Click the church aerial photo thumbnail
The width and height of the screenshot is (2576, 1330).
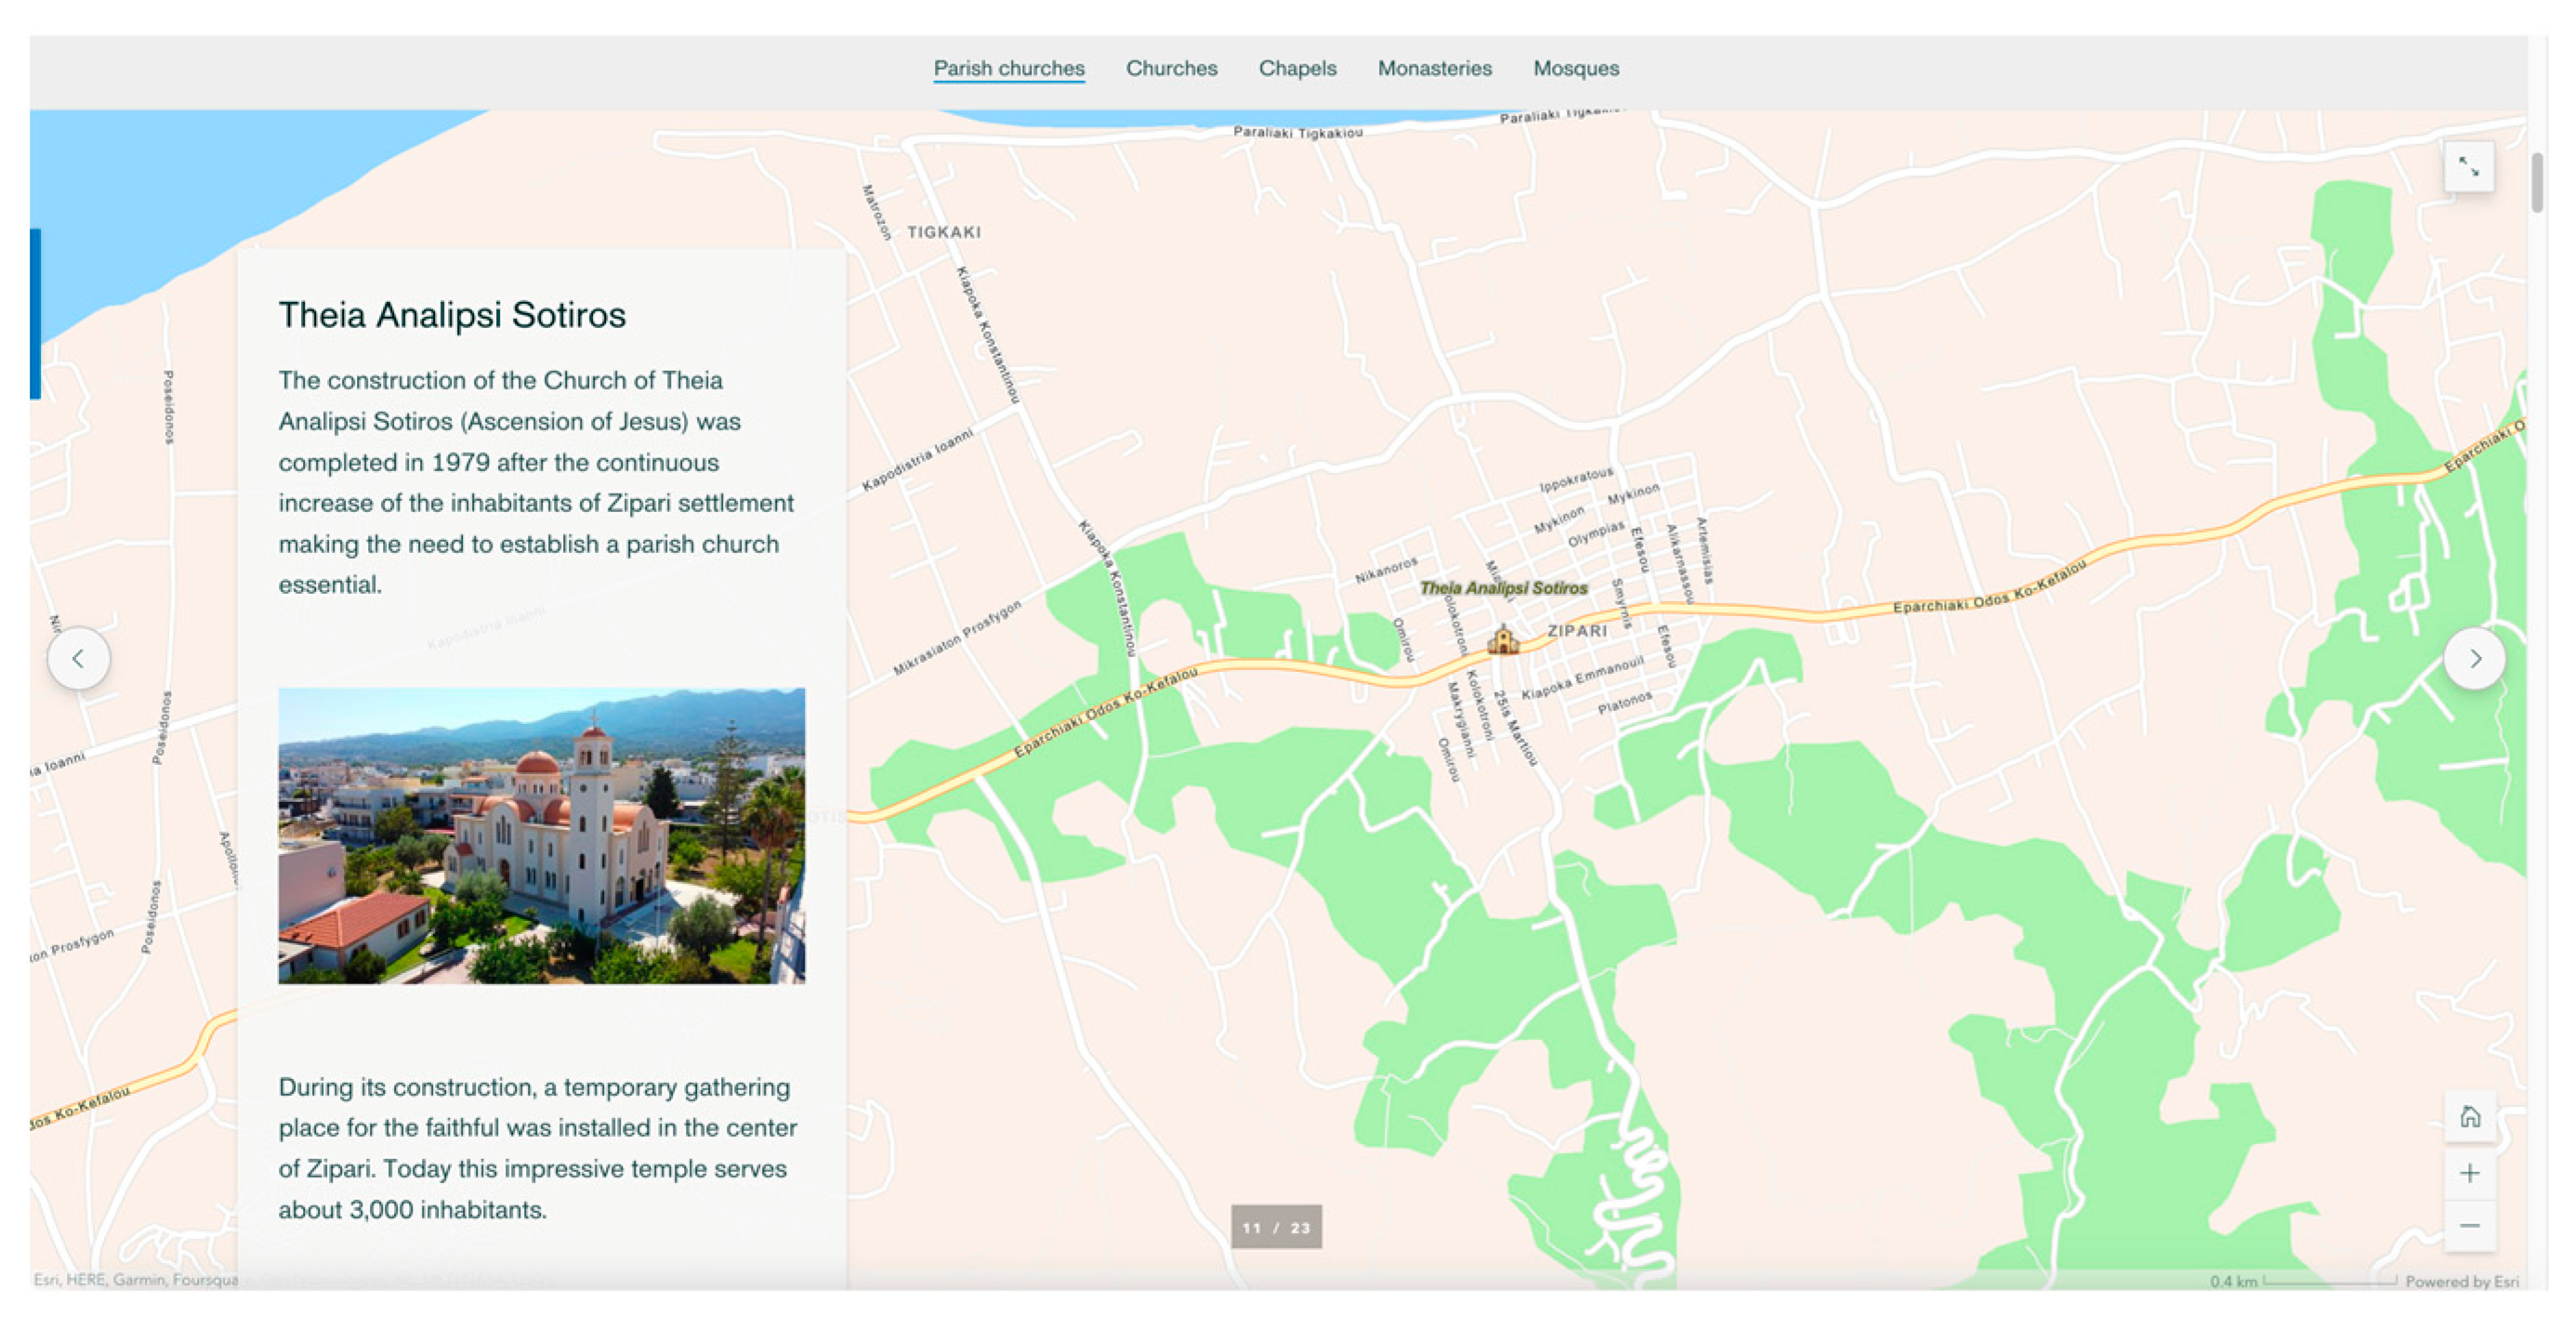541,835
